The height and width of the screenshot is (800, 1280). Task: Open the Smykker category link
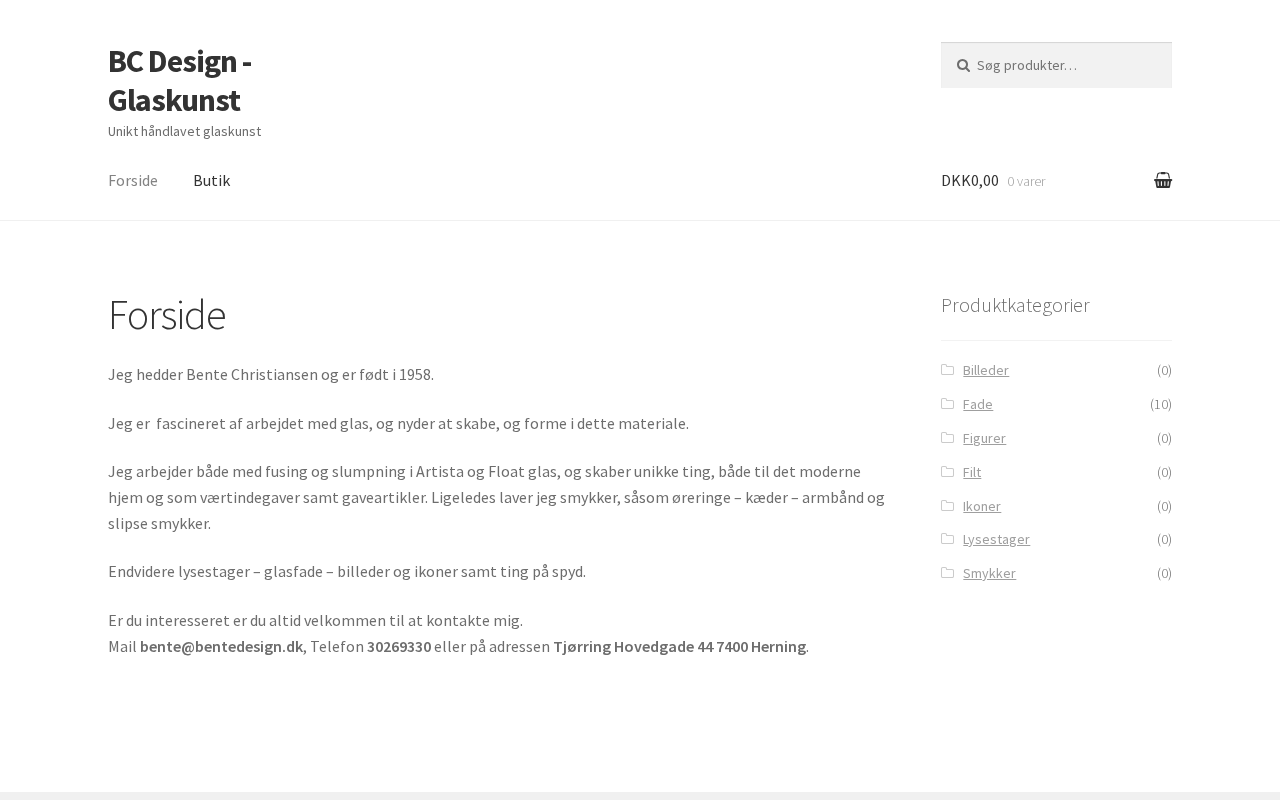(x=989, y=573)
